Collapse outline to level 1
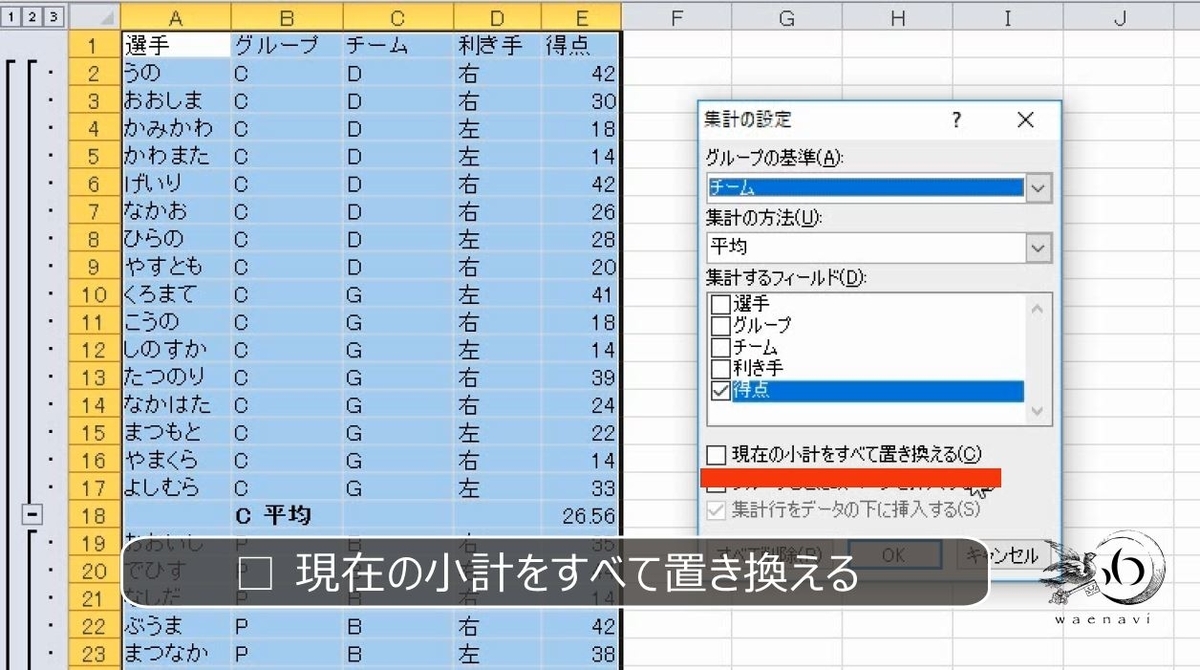 (9, 17)
